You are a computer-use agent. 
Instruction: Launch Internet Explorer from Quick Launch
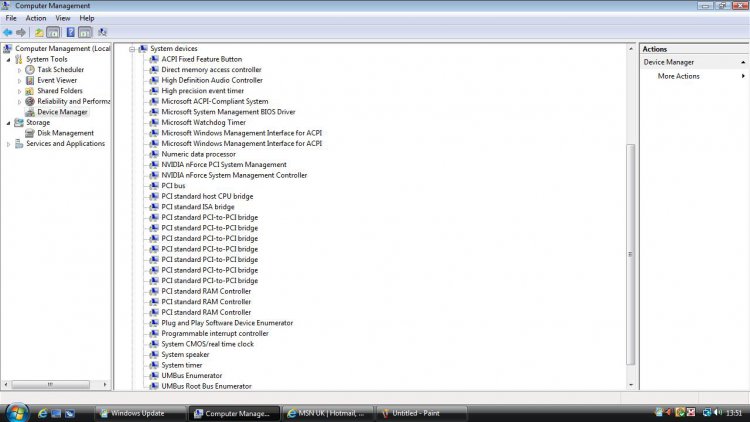pyautogui.click(x=43, y=413)
